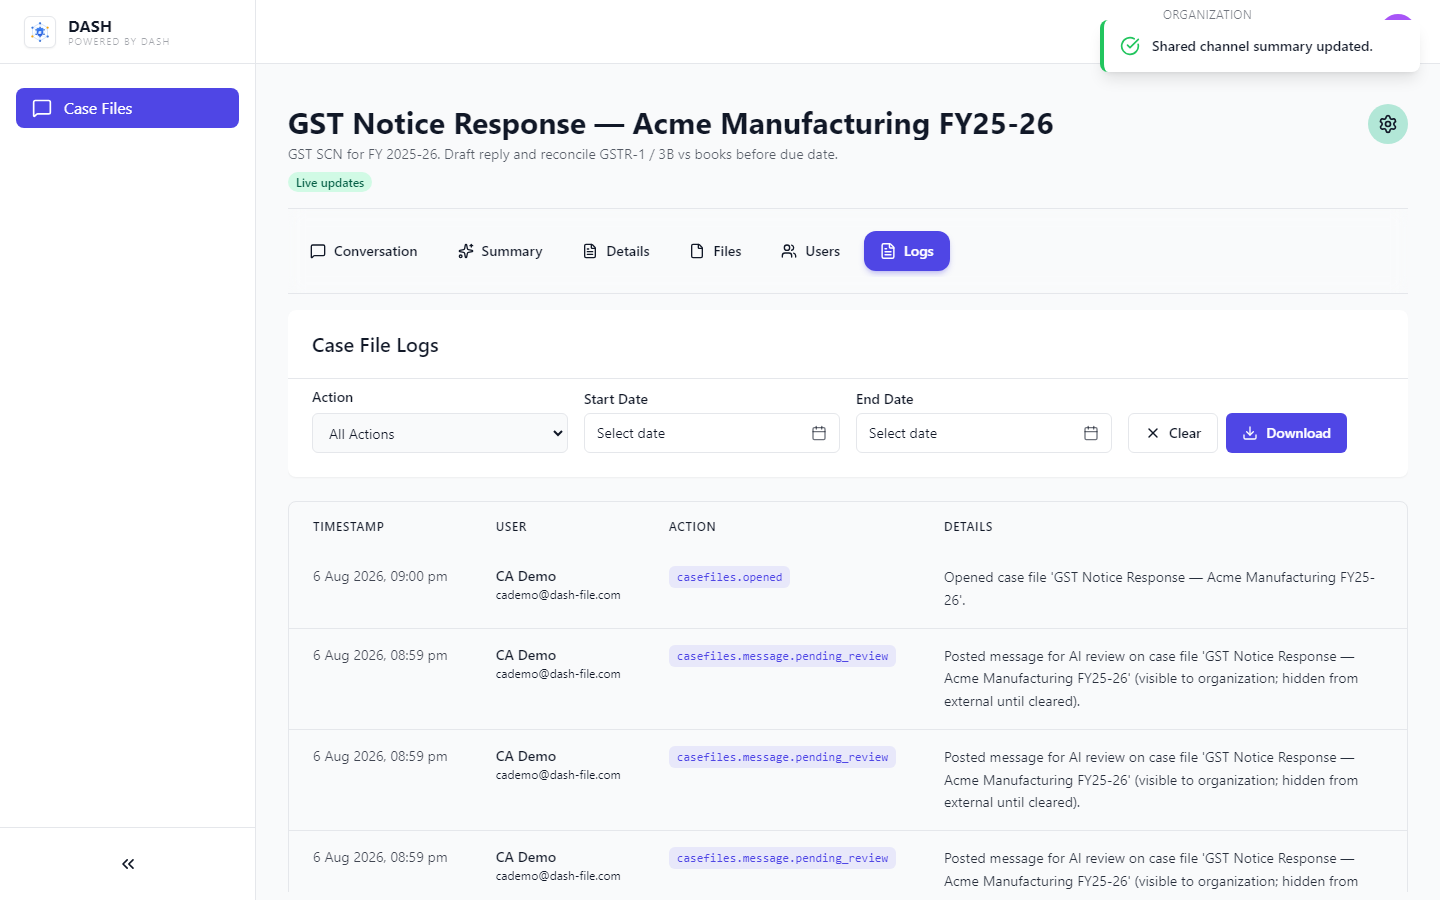Select the Logs tab
This screenshot has height=900, width=1440.
point(907,251)
